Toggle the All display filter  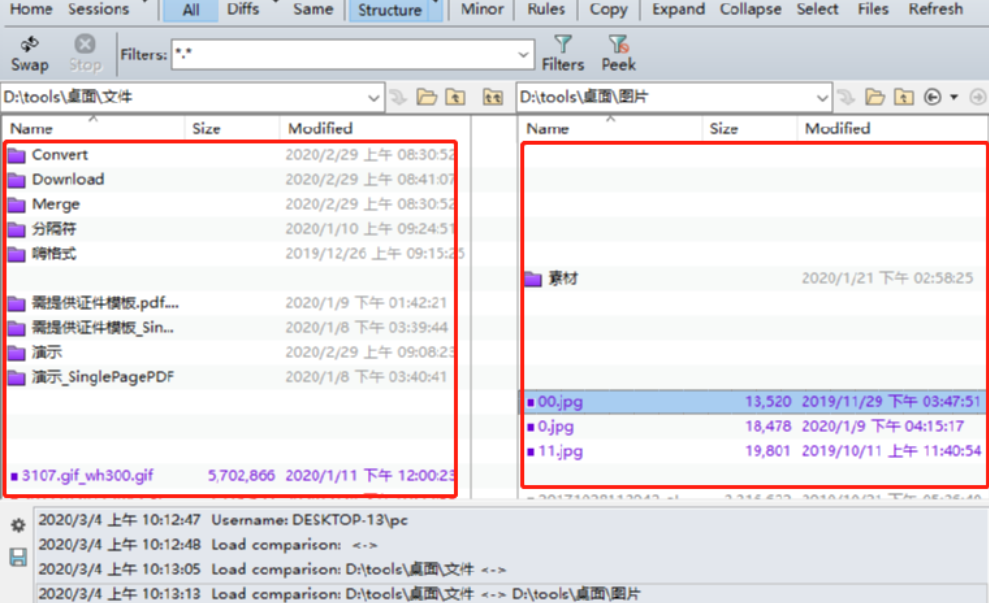click(x=190, y=10)
